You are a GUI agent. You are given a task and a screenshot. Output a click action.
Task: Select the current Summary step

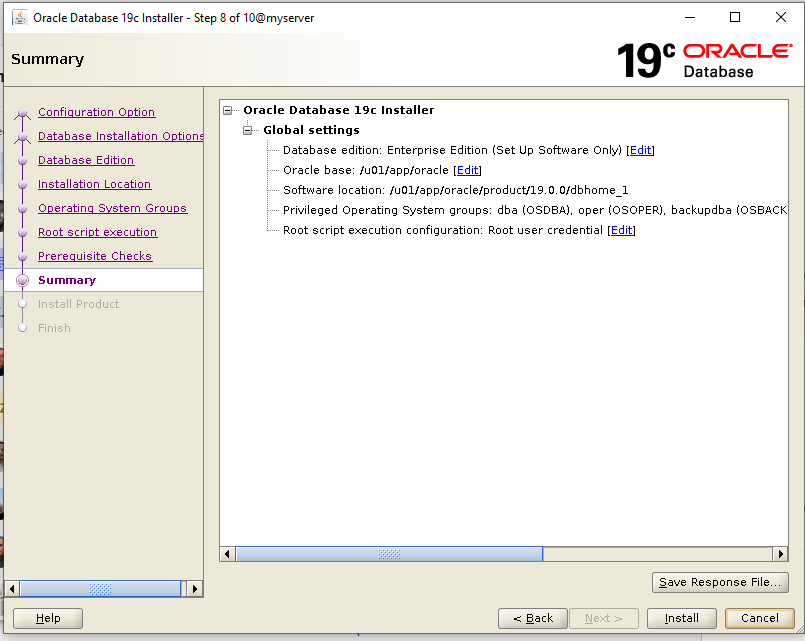pos(67,280)
